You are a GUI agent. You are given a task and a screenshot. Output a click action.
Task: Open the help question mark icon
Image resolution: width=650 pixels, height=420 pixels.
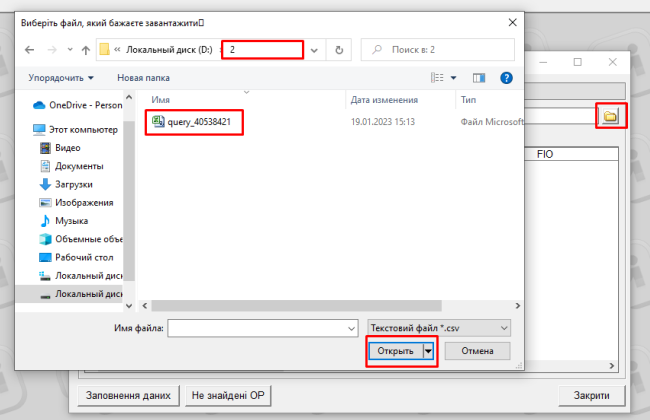pos(506,77)
